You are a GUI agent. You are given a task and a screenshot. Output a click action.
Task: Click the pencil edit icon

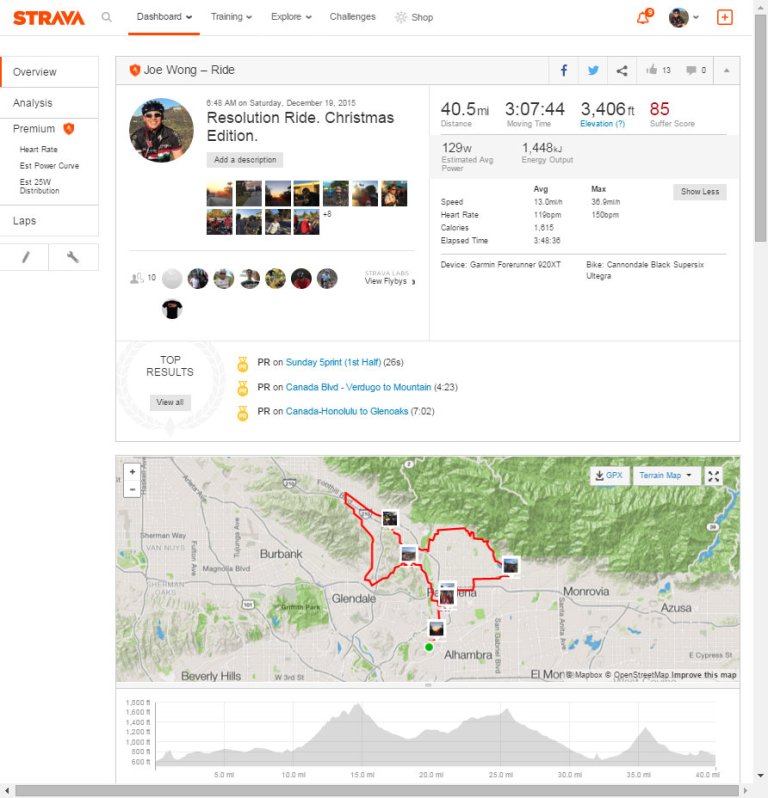pos(26,257)
